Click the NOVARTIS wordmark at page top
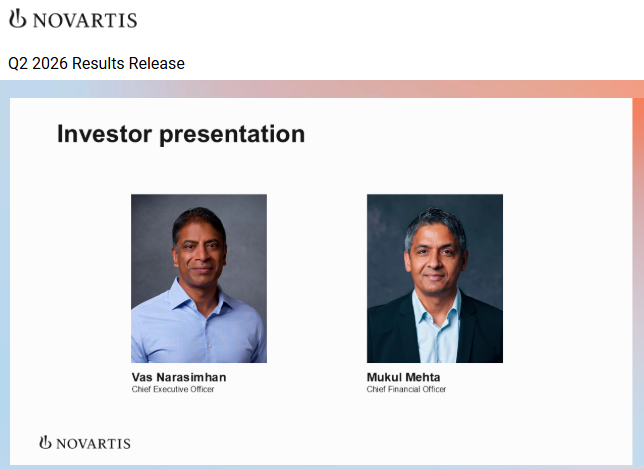The image size is (644, 469). [85, 21]
